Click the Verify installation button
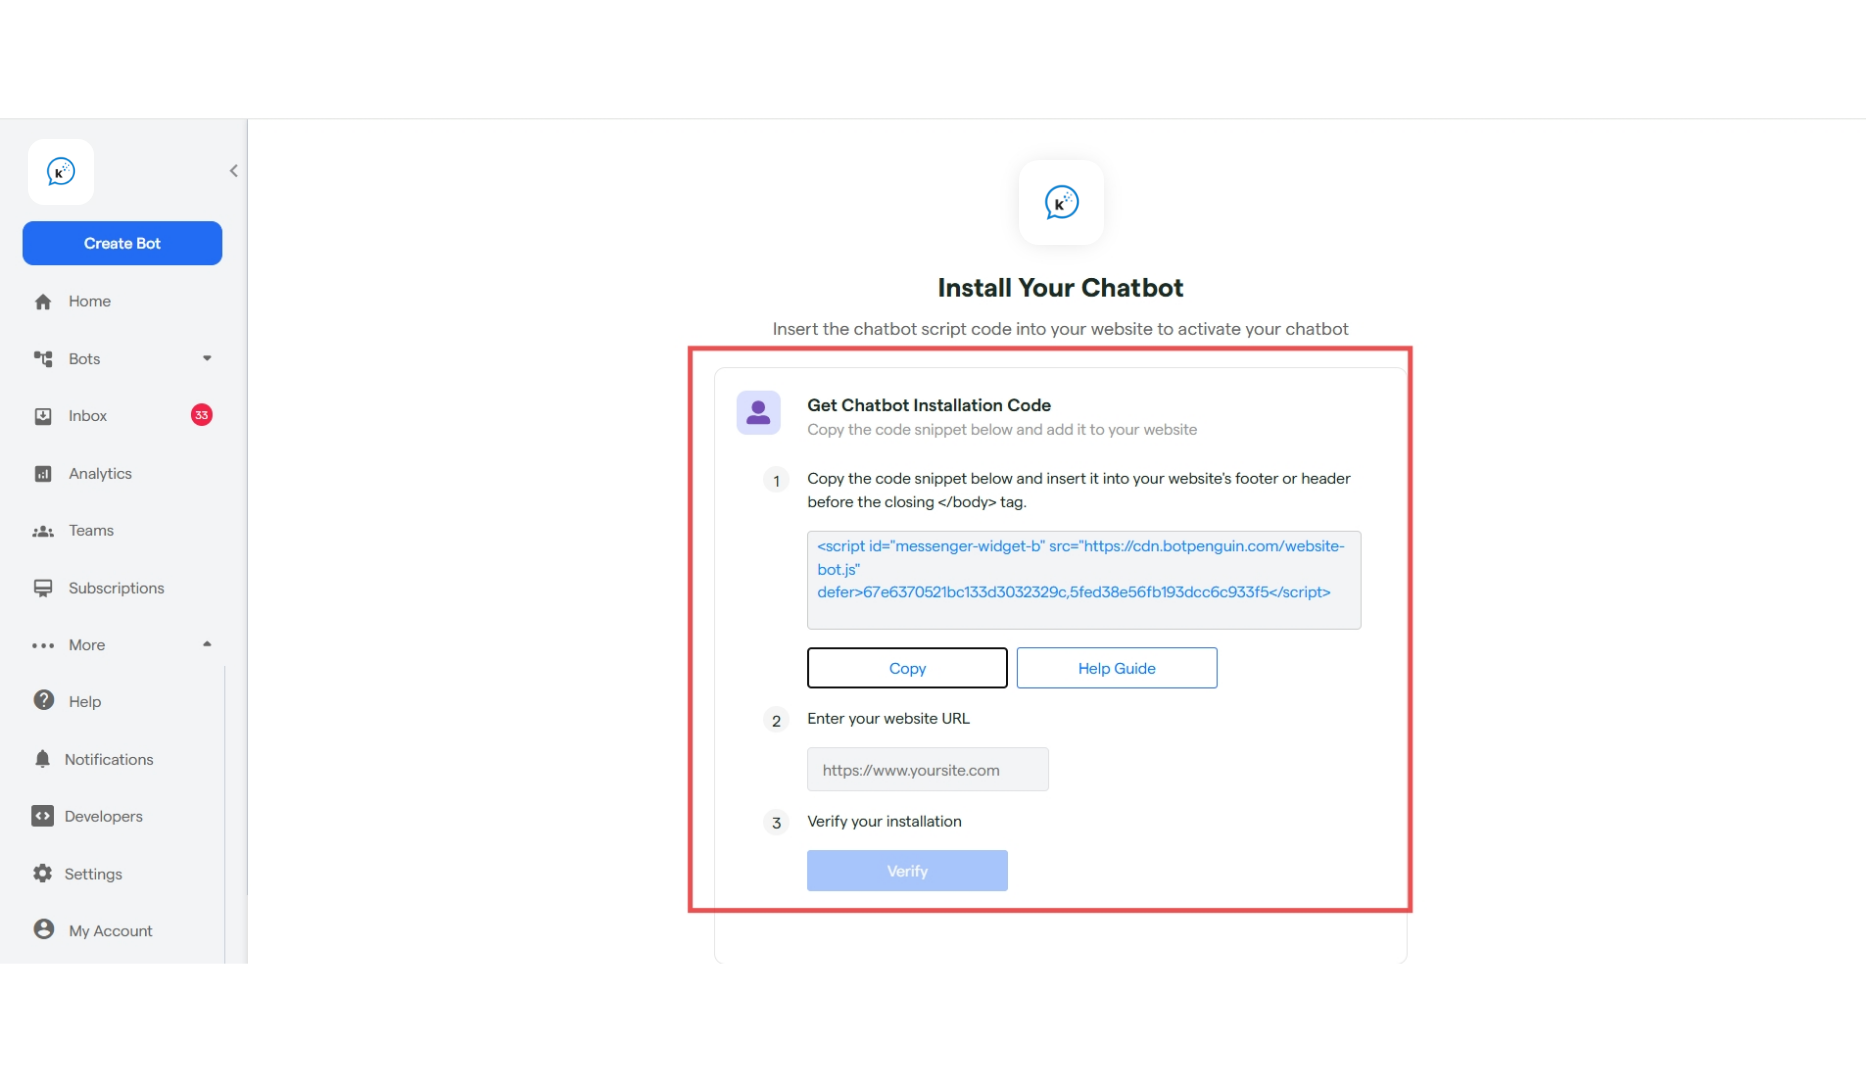 (907, 871)
